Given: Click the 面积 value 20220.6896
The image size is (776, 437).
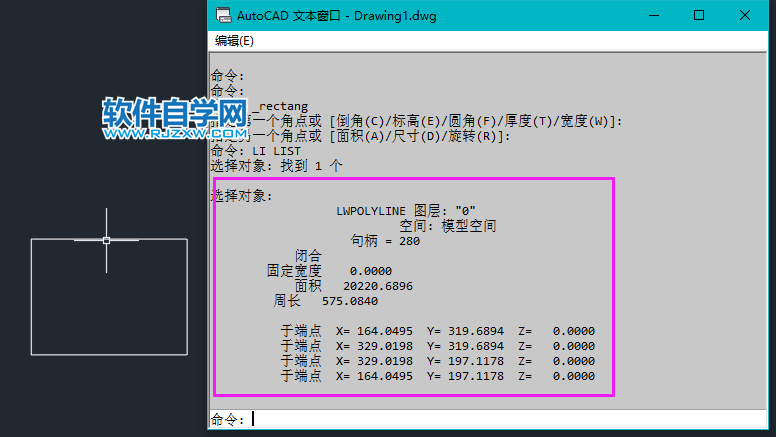Looking at the screenshot, I should pyautogui.click(x=378, y=286).
